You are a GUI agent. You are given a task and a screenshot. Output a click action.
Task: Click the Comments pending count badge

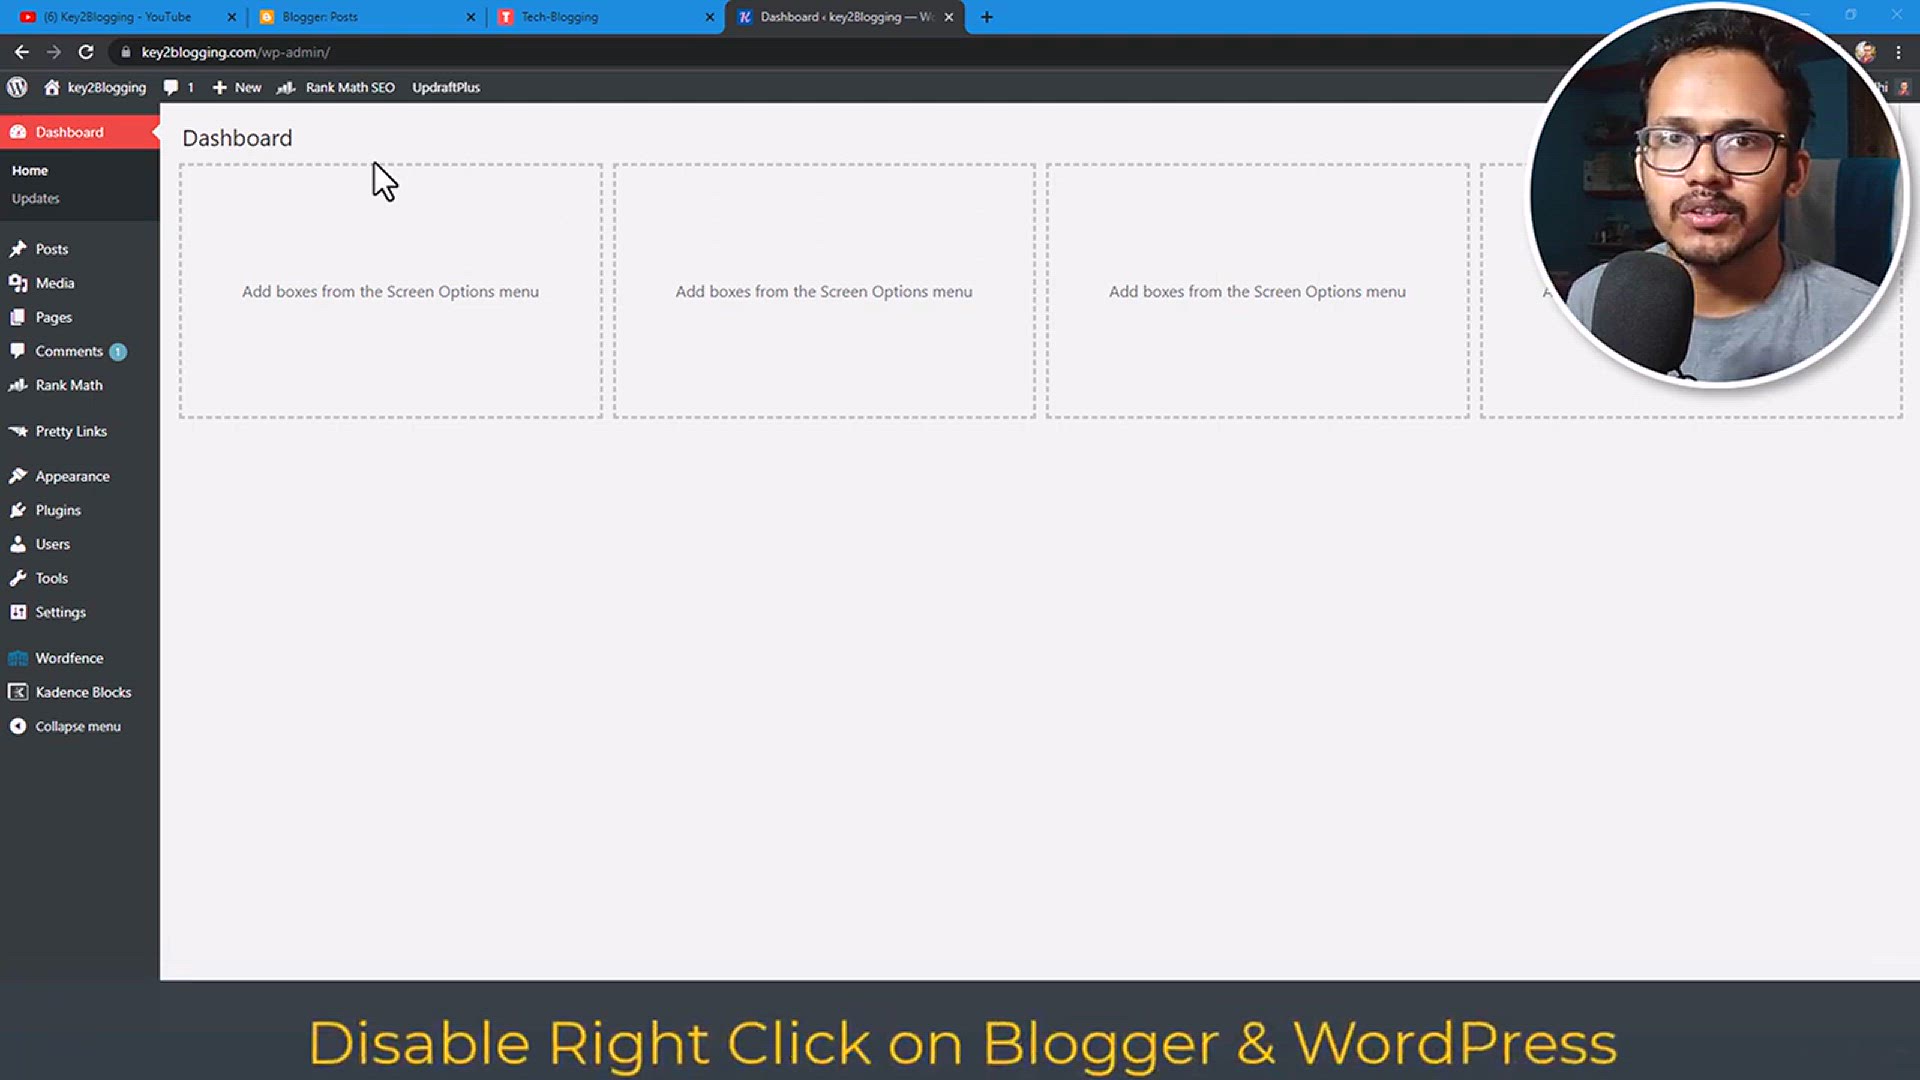pos(118,352)
